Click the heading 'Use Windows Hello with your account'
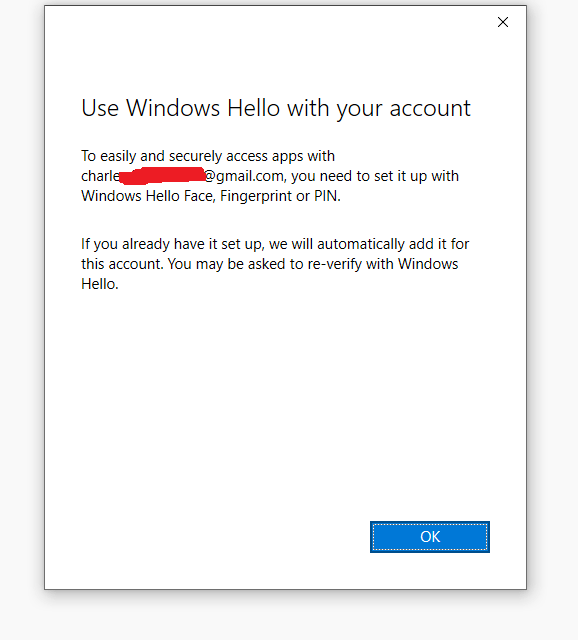578x640 pixels. [x=276, y=109]
